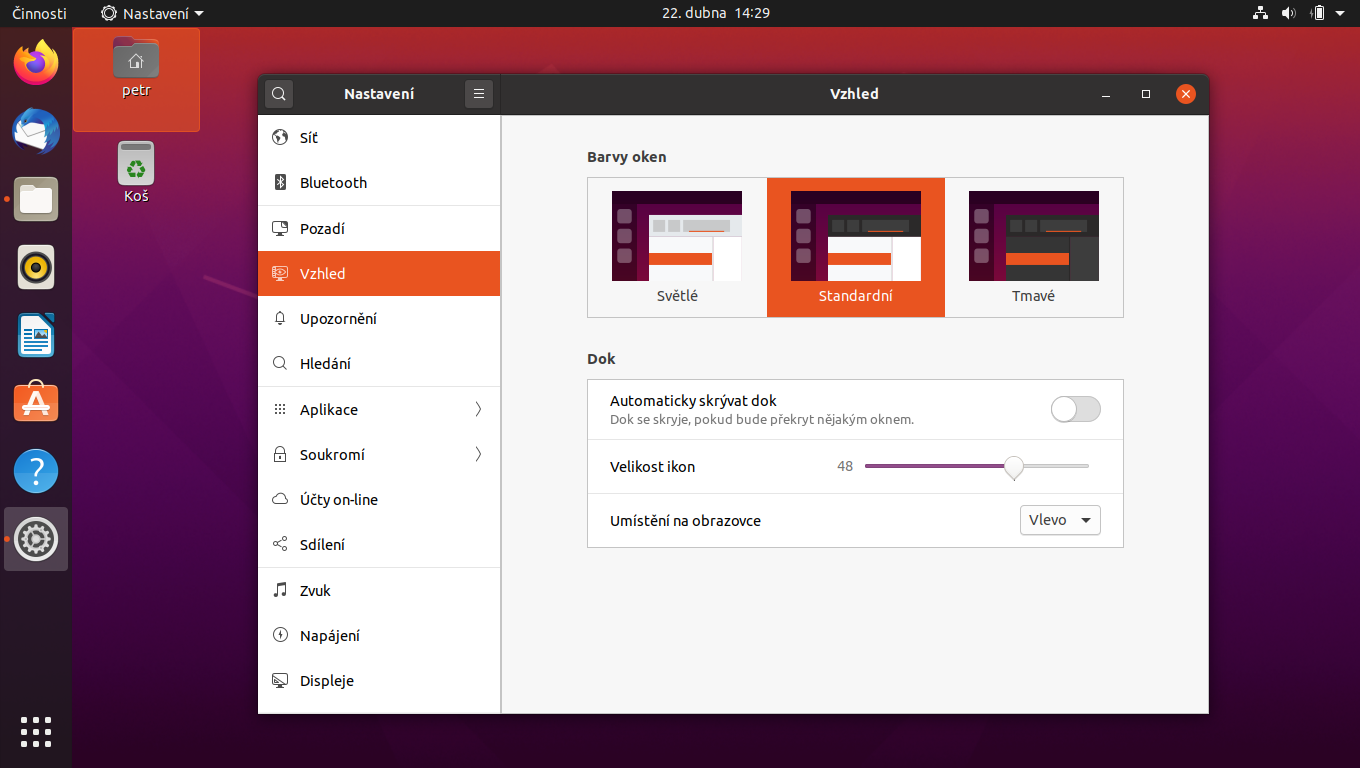Click the network status icon in top bar

click(x=1260, y=14)
